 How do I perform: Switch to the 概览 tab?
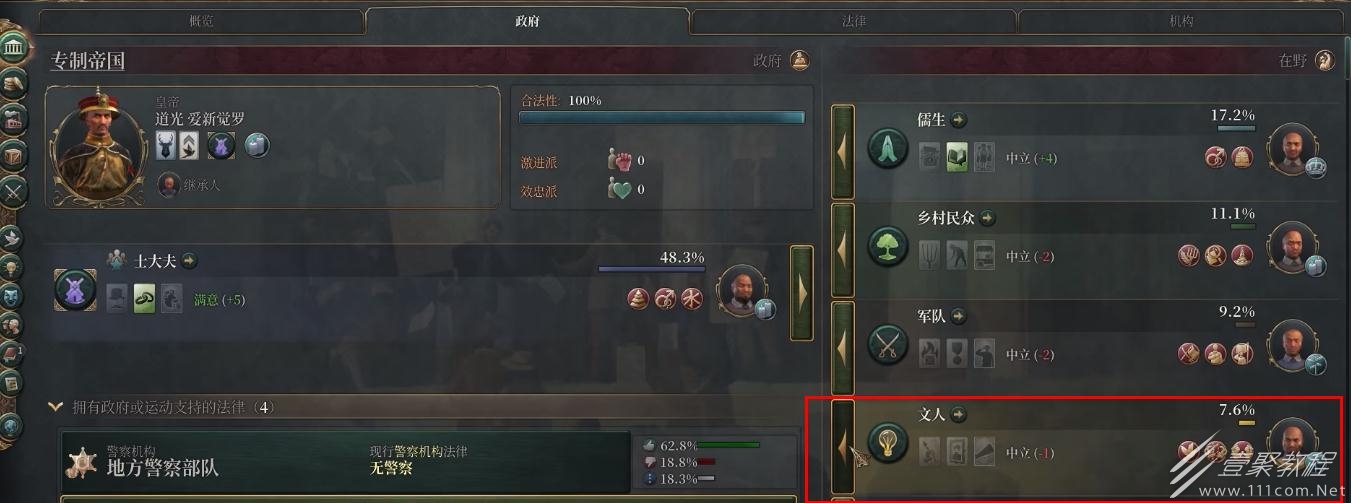pyautogui.click(x=201, y=21)
